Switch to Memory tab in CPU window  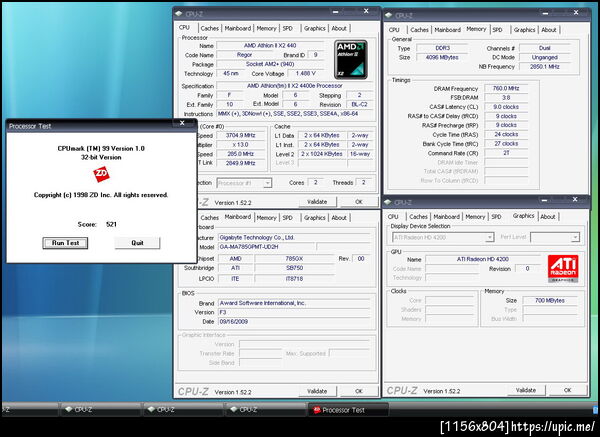click(266, 28)
